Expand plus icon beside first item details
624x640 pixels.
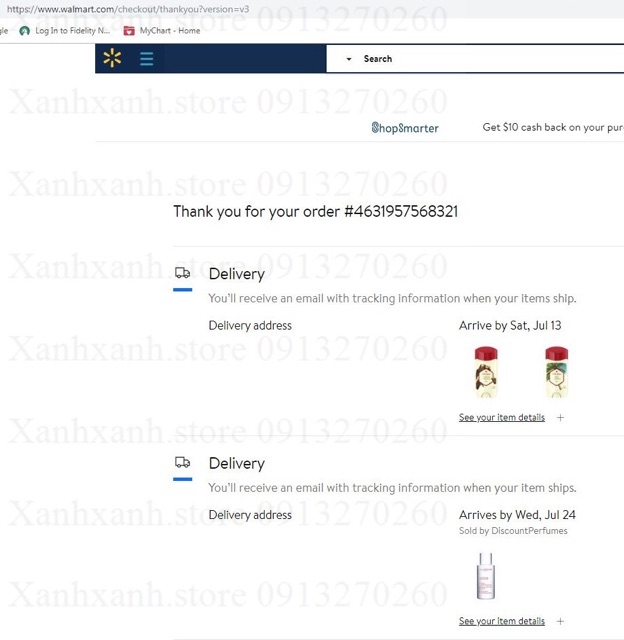click(x=560, y=418)
